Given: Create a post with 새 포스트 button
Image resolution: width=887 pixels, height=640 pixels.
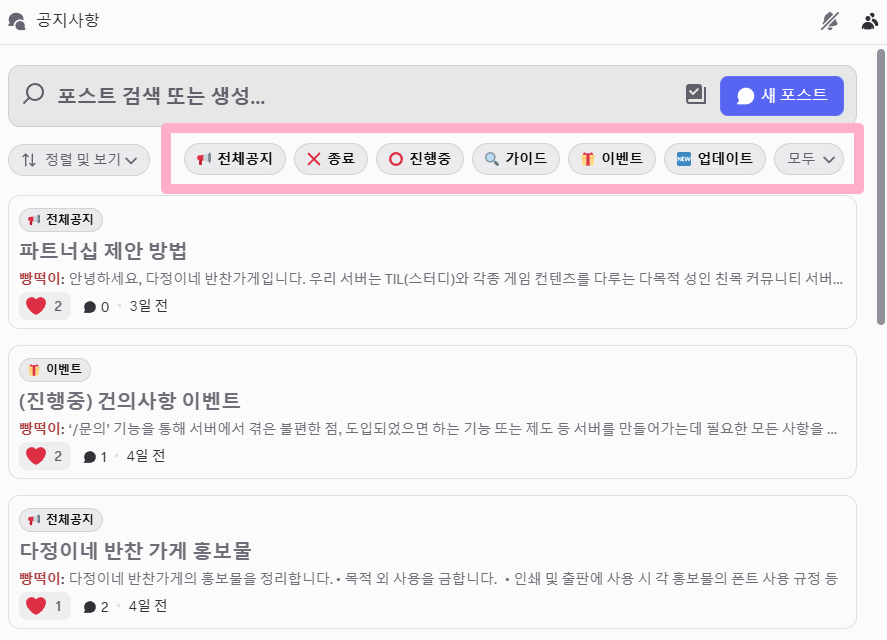Looking at the screenshot, I should [x=782, y=96].
